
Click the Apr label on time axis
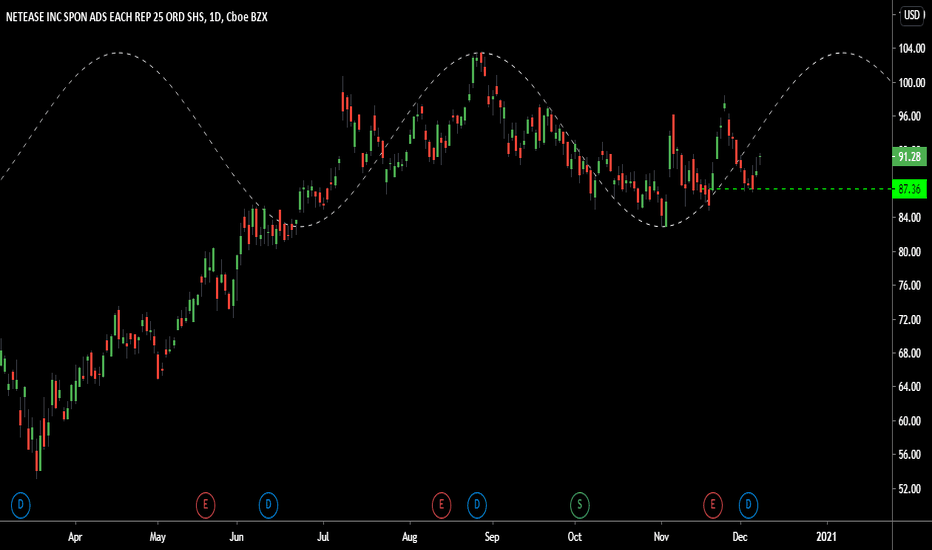pos(75,537)
